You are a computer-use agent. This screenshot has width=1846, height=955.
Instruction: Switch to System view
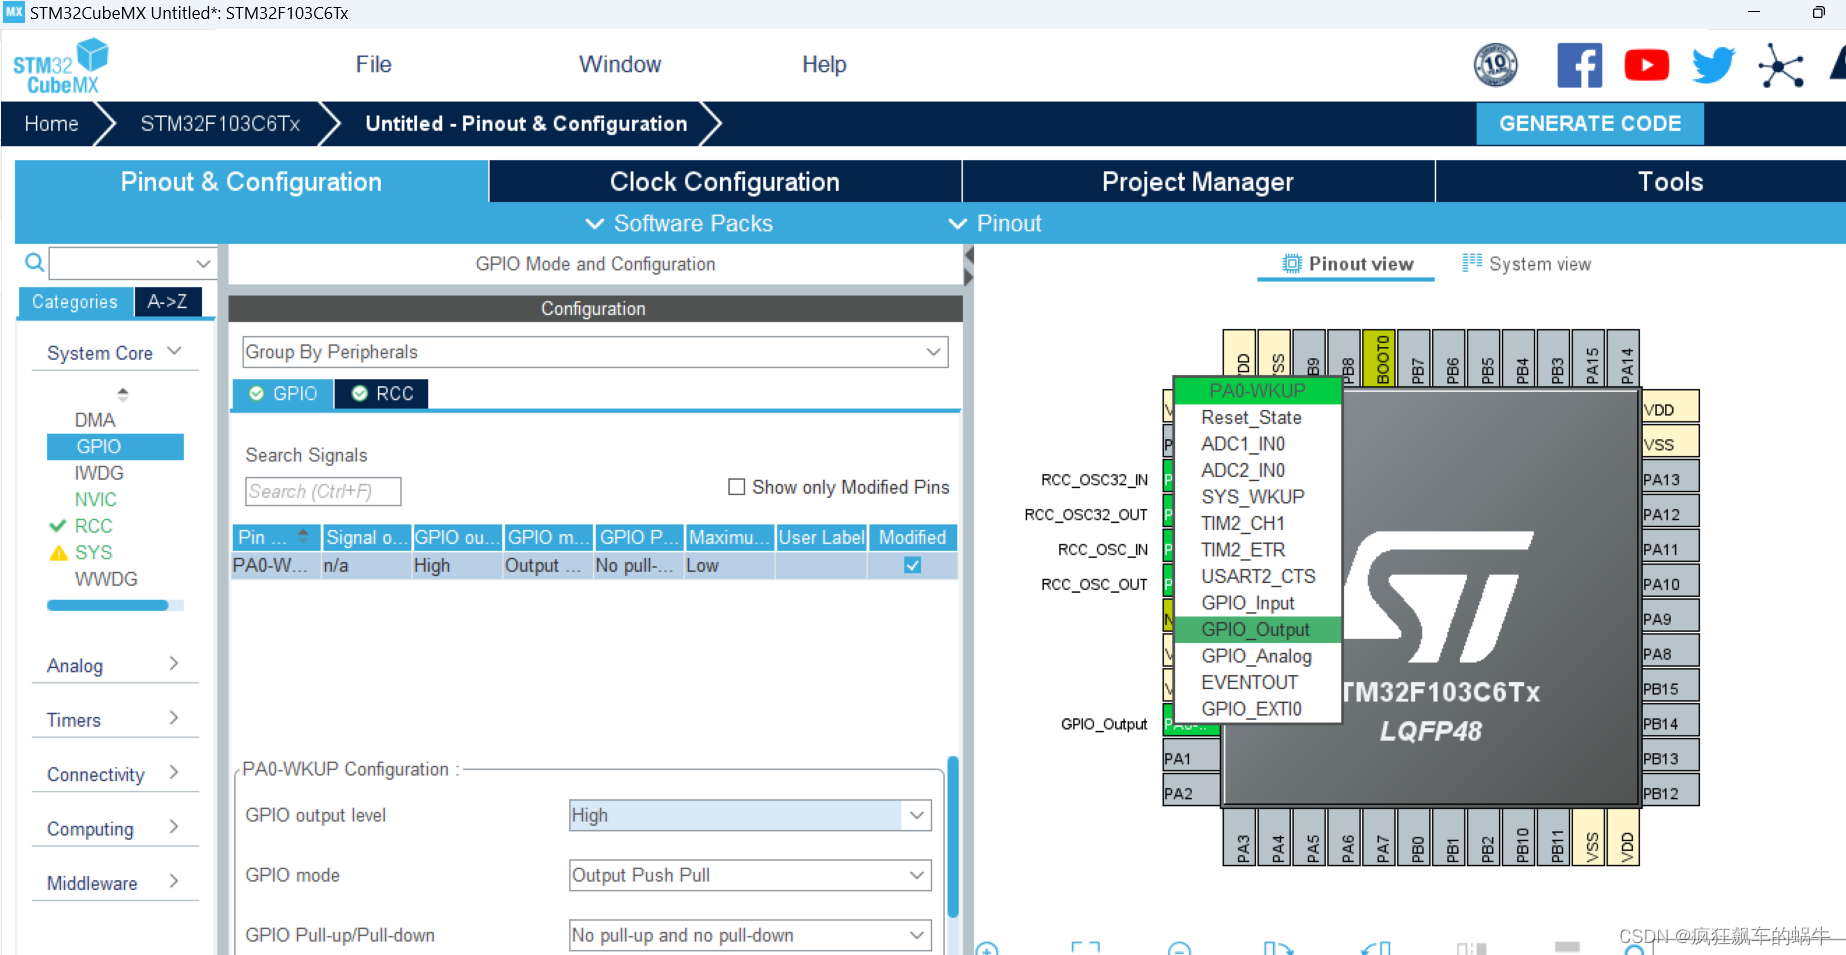[x=1526, y=264]
